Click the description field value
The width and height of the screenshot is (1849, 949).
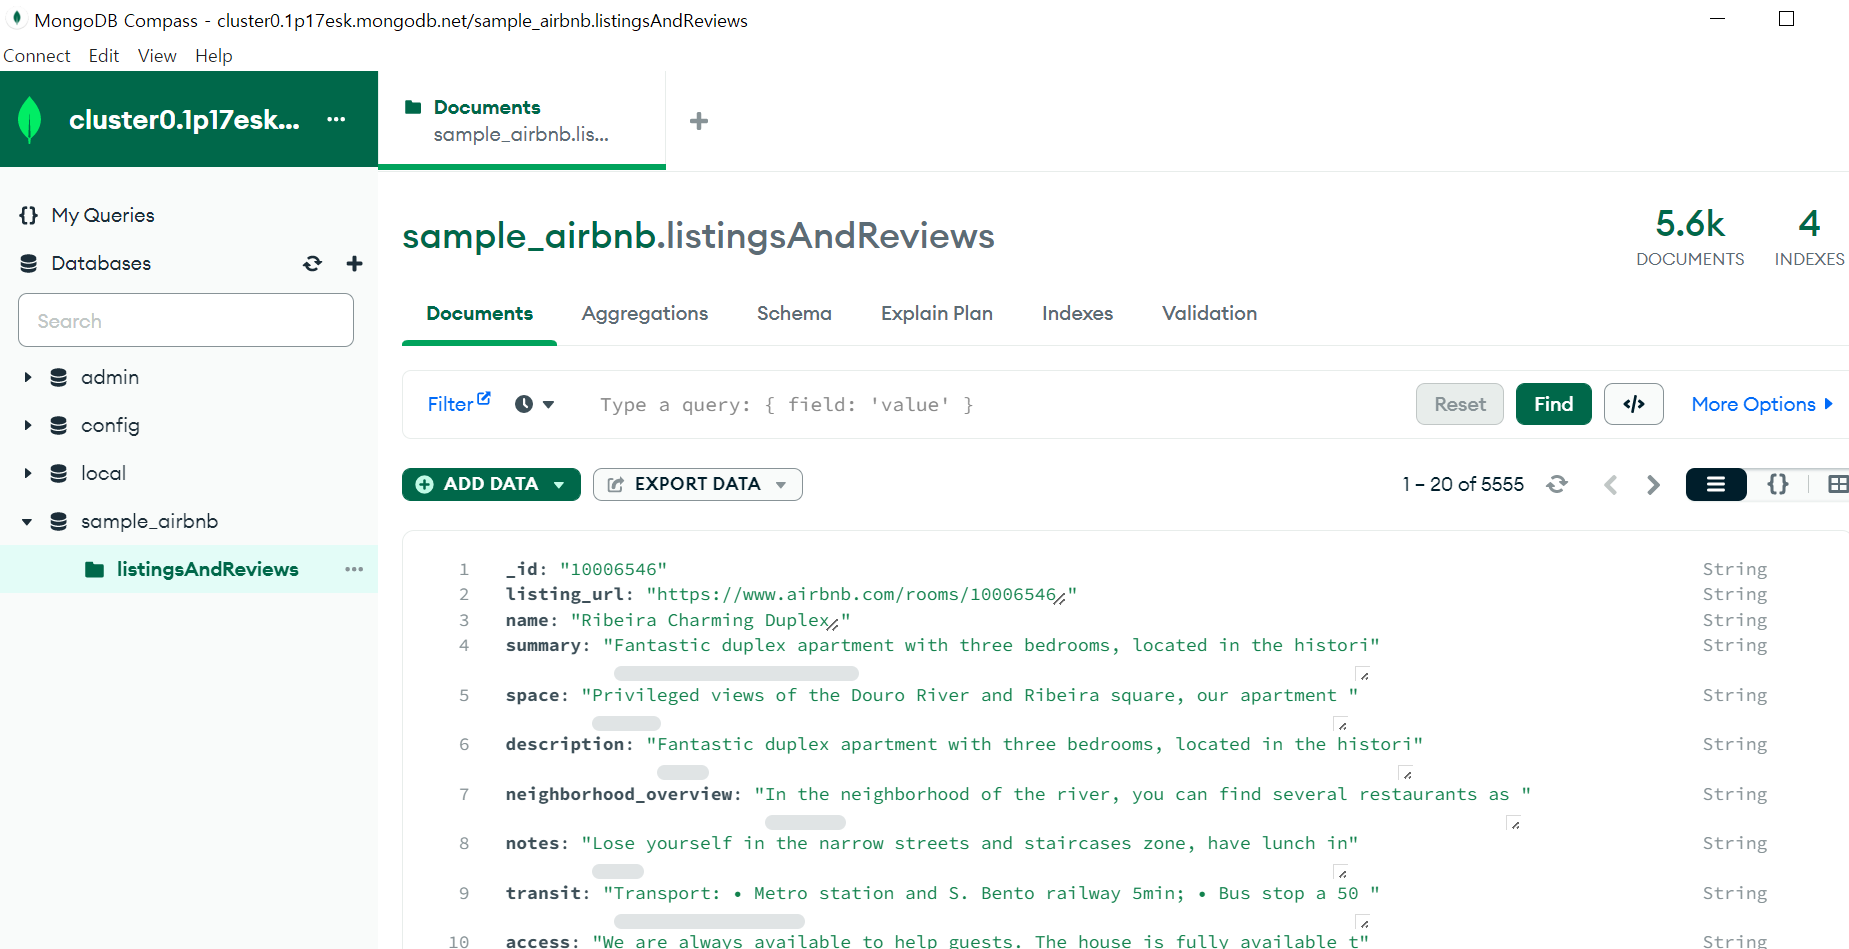click(1034, 744)
